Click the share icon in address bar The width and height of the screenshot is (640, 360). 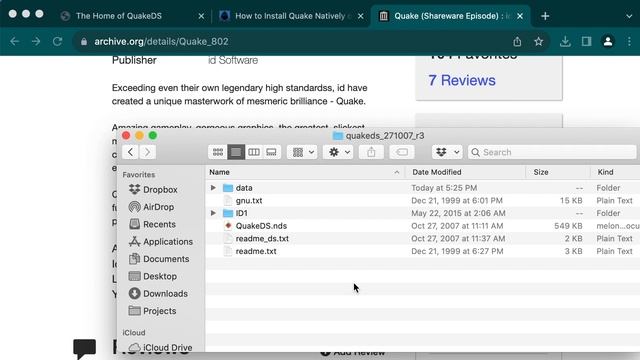coord(517,41)
